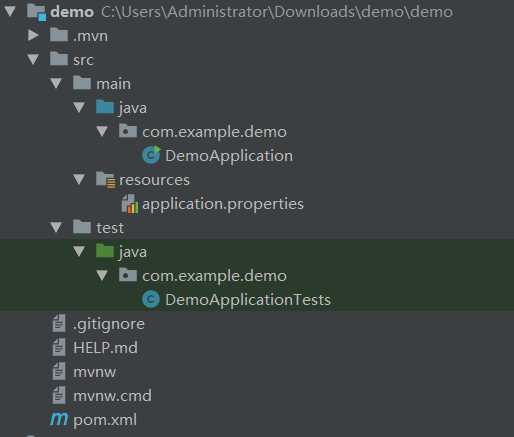Screen dimensions: 514x437
Task: Select the main folder name
Action: [x=113, y=84]
